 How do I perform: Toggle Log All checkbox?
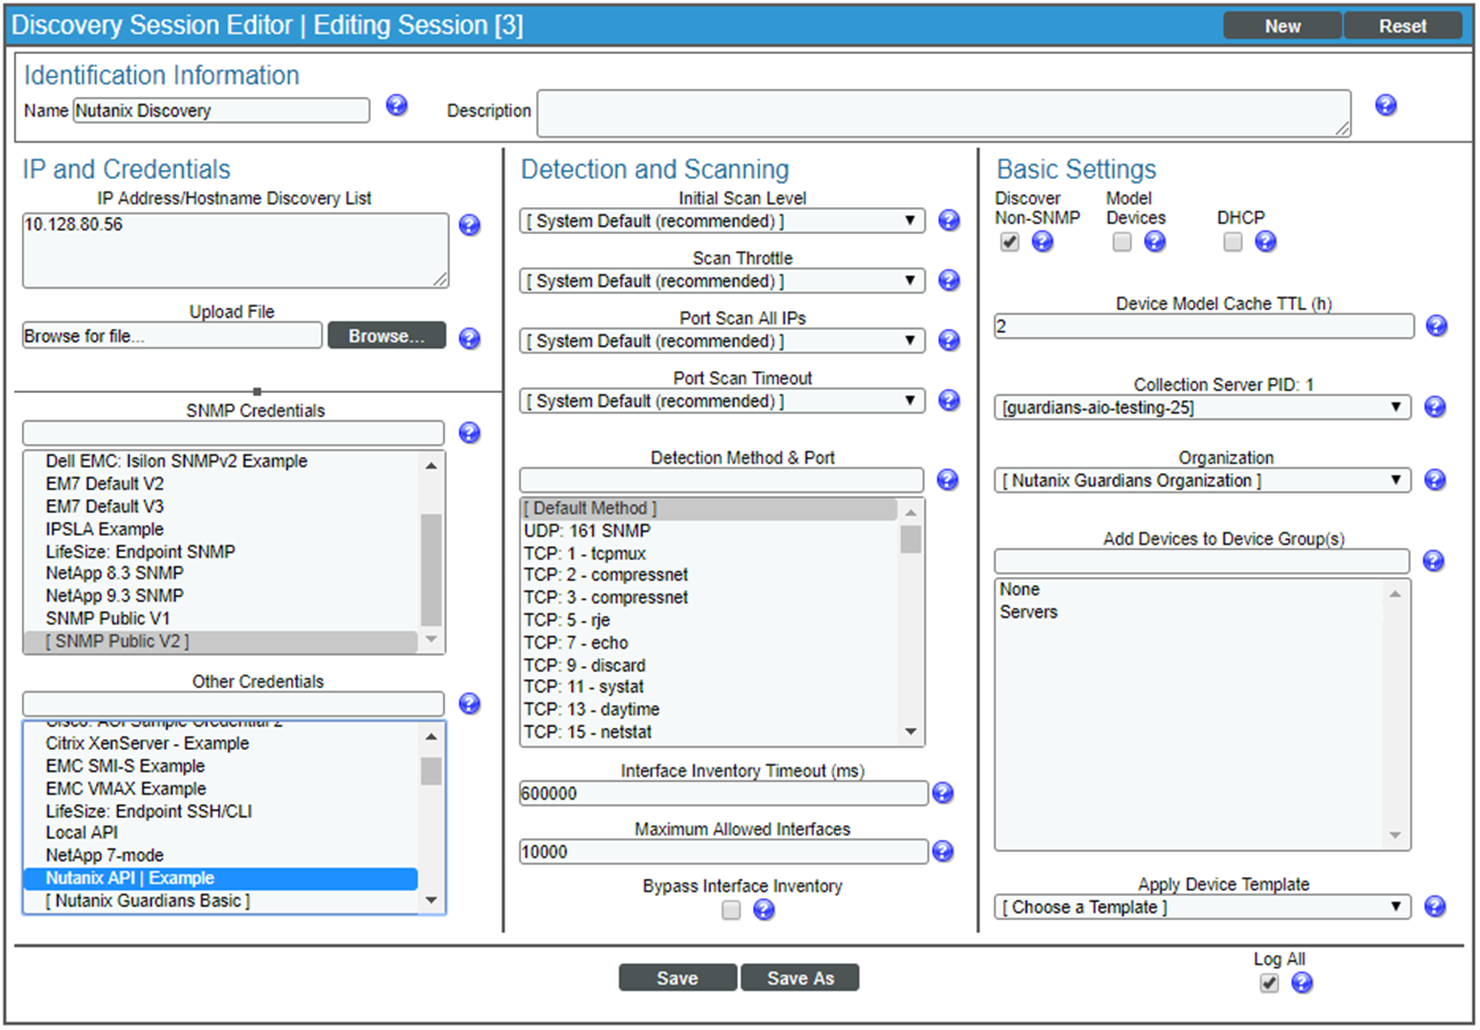(x=1269, y=983)
